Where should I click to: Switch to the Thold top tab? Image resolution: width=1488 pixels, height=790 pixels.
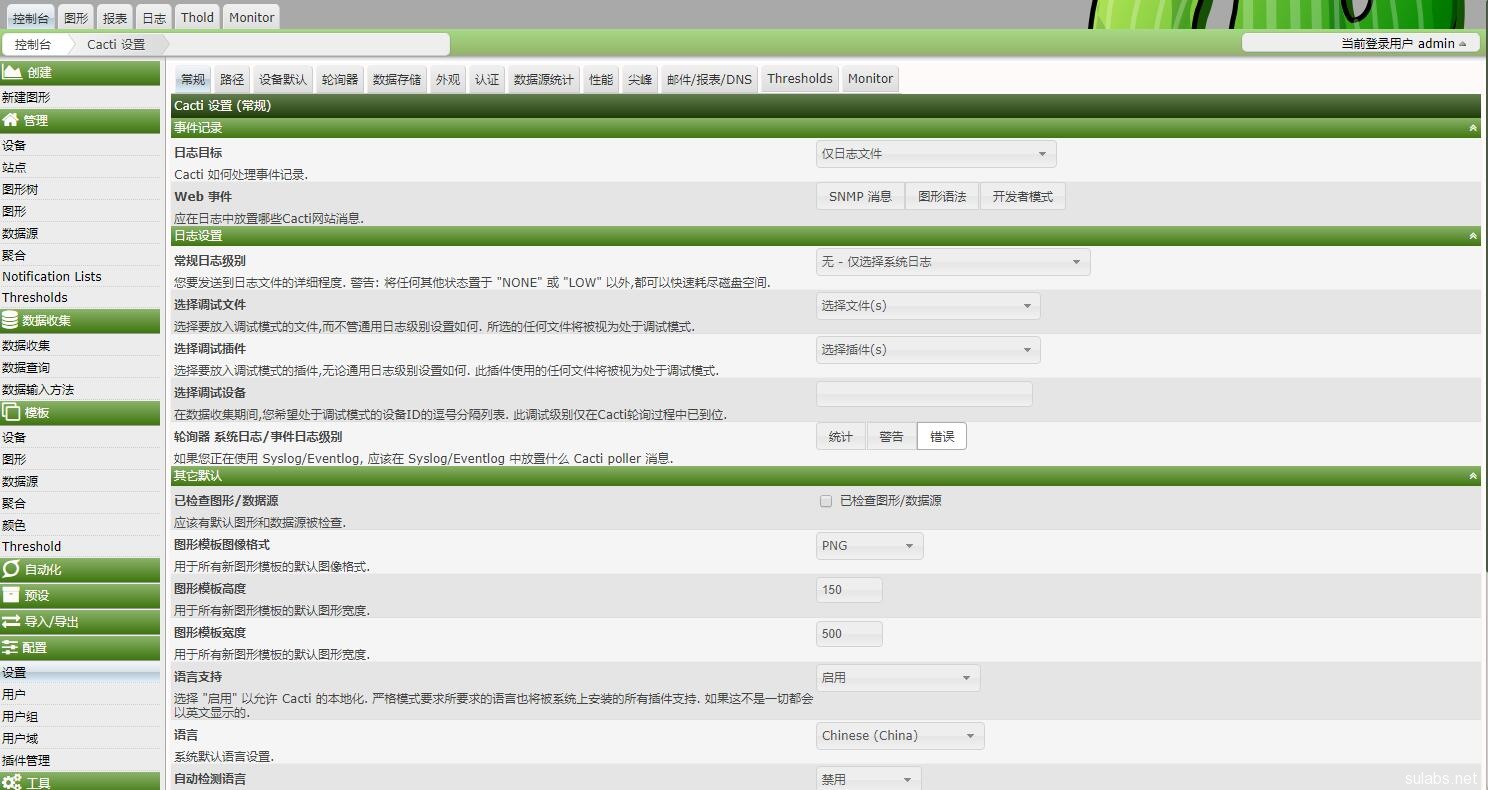[197, 18]
